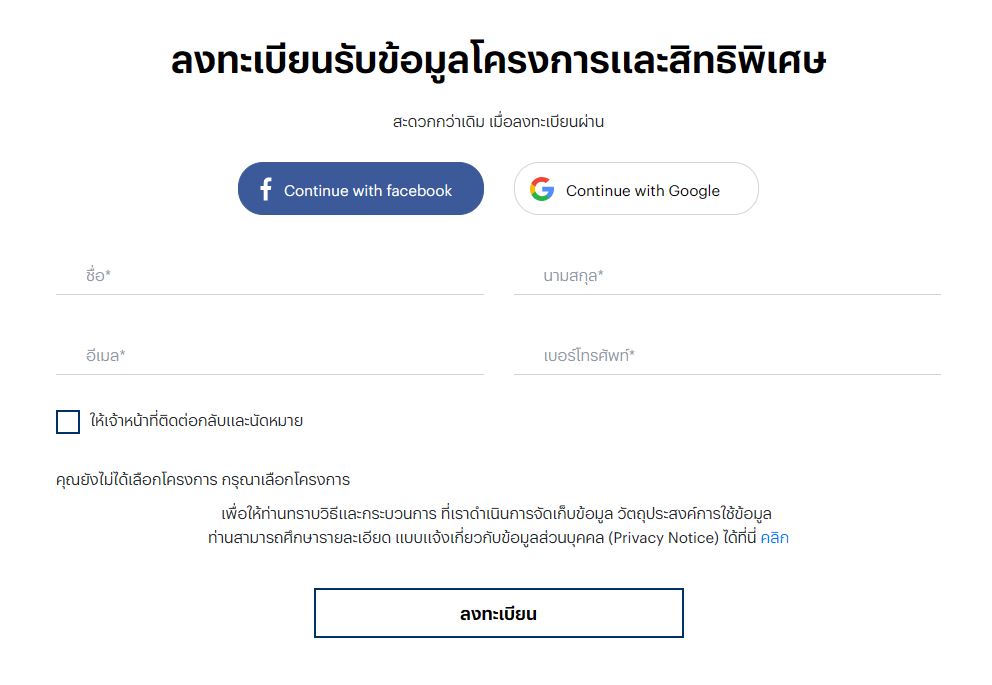Click the ลงทะเบียนรับข้อมูลโครงการและสิทธิพิเศษ heading

click(498, 62)
